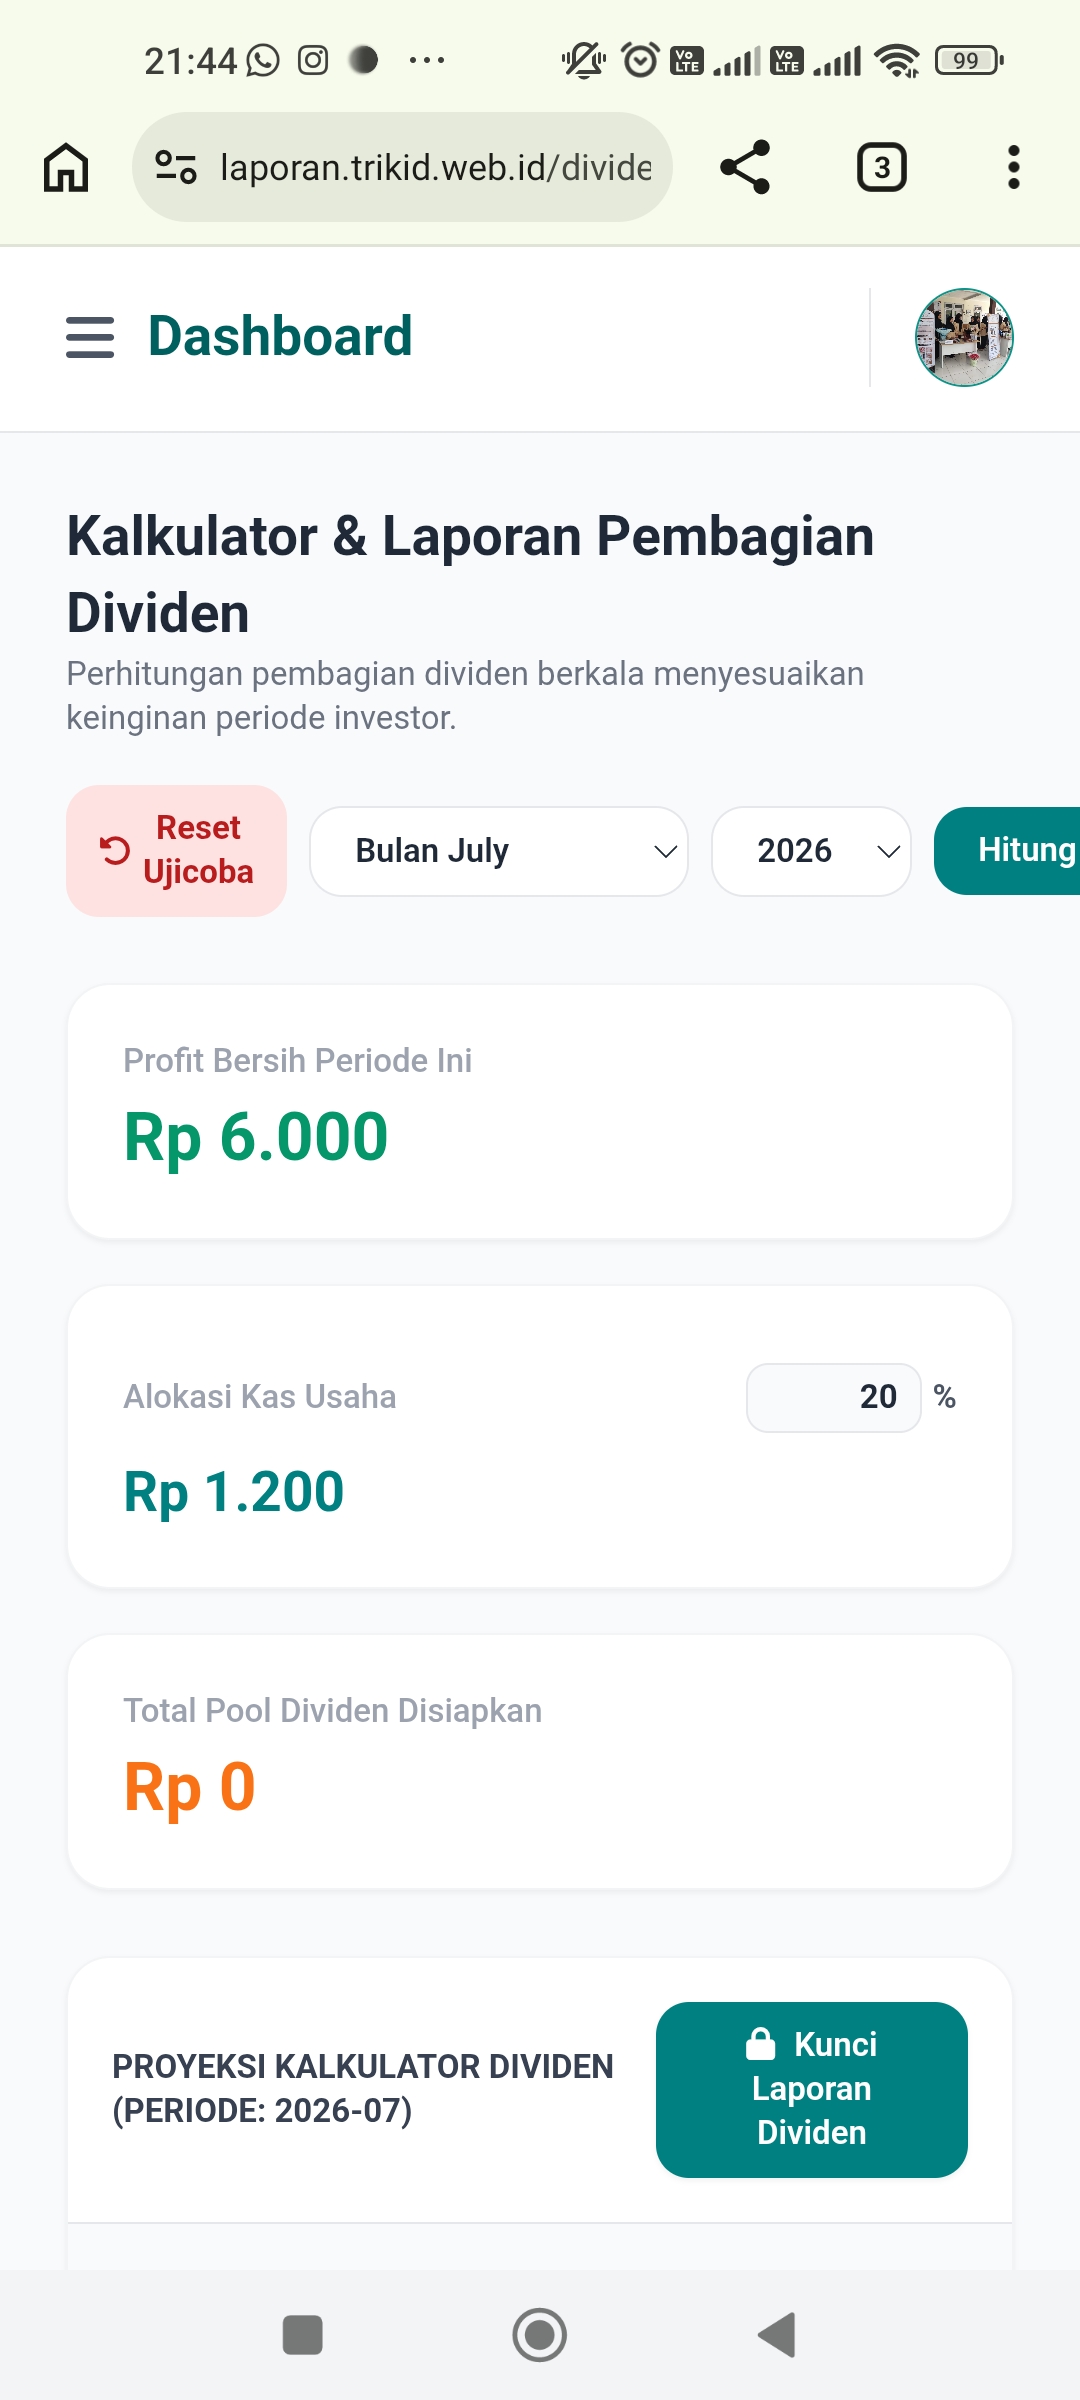The height and width of the screenshot is (2400, 1080).
Task: Tap the browser home icon
Action: click(x=66, y=167)
